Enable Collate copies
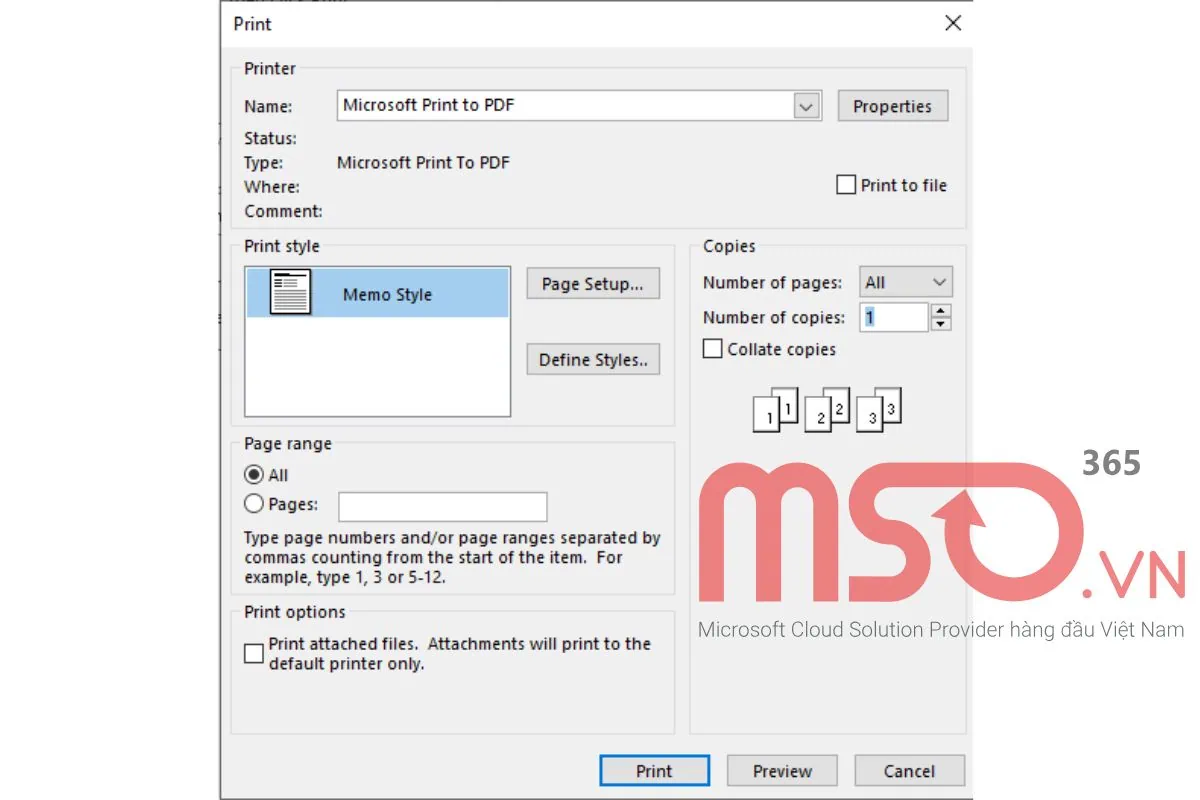The width and height of the screenshot is (1200, 800). 712,348
